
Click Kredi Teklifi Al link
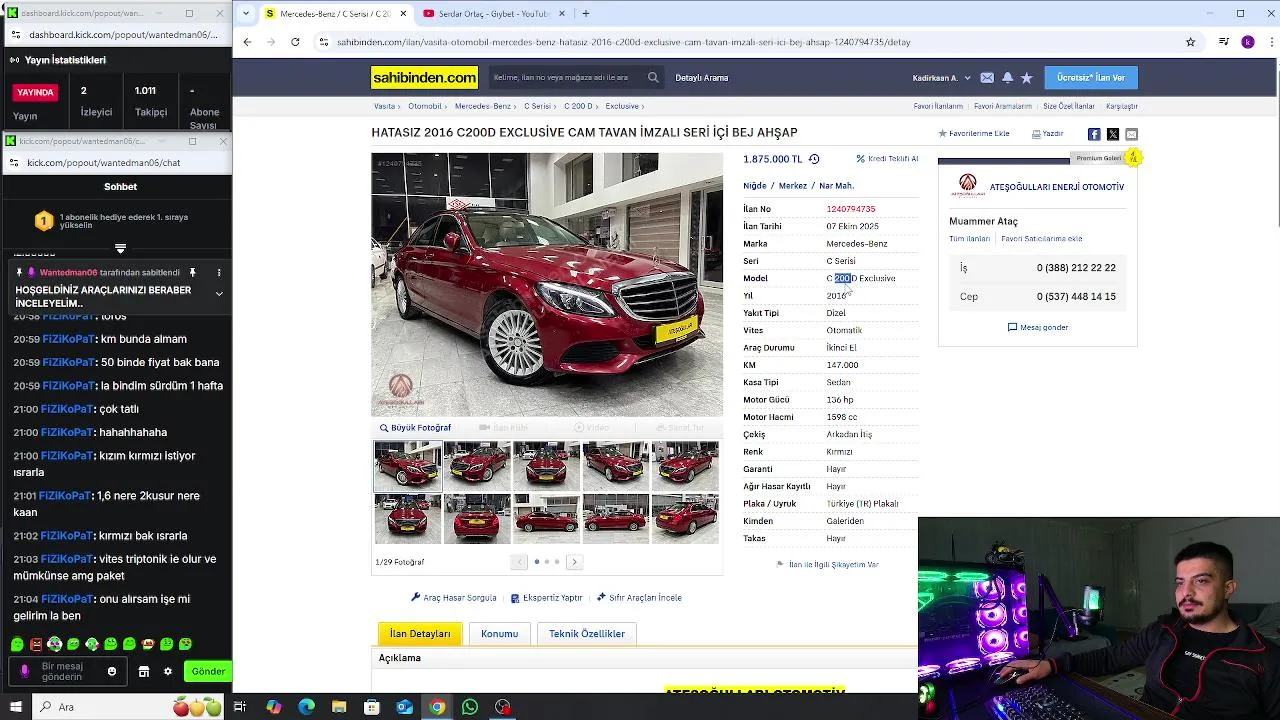[x=887, y=159]
